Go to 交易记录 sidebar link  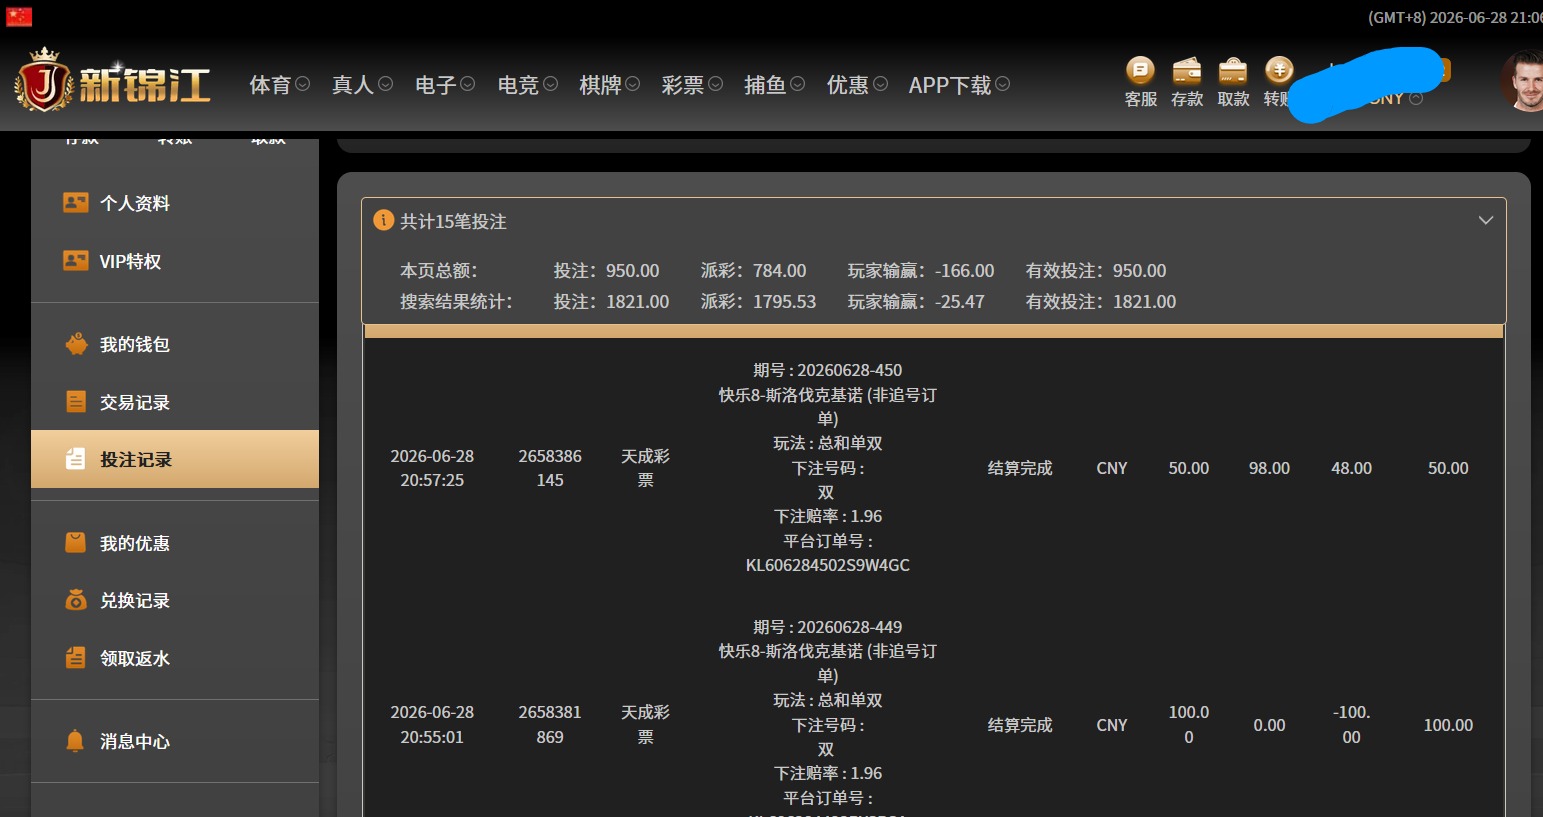[x=135, y=402]
